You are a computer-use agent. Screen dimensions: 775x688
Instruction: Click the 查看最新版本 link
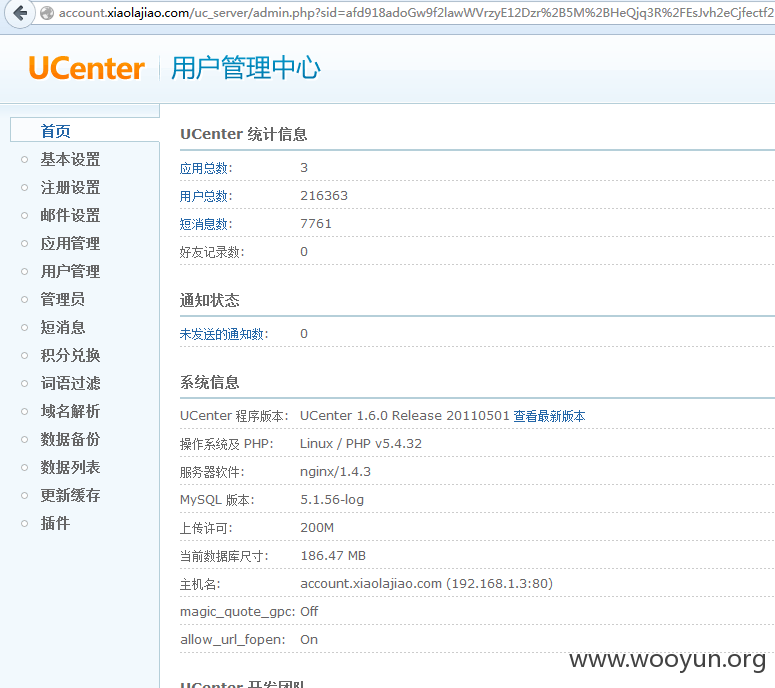coord(549,416)
